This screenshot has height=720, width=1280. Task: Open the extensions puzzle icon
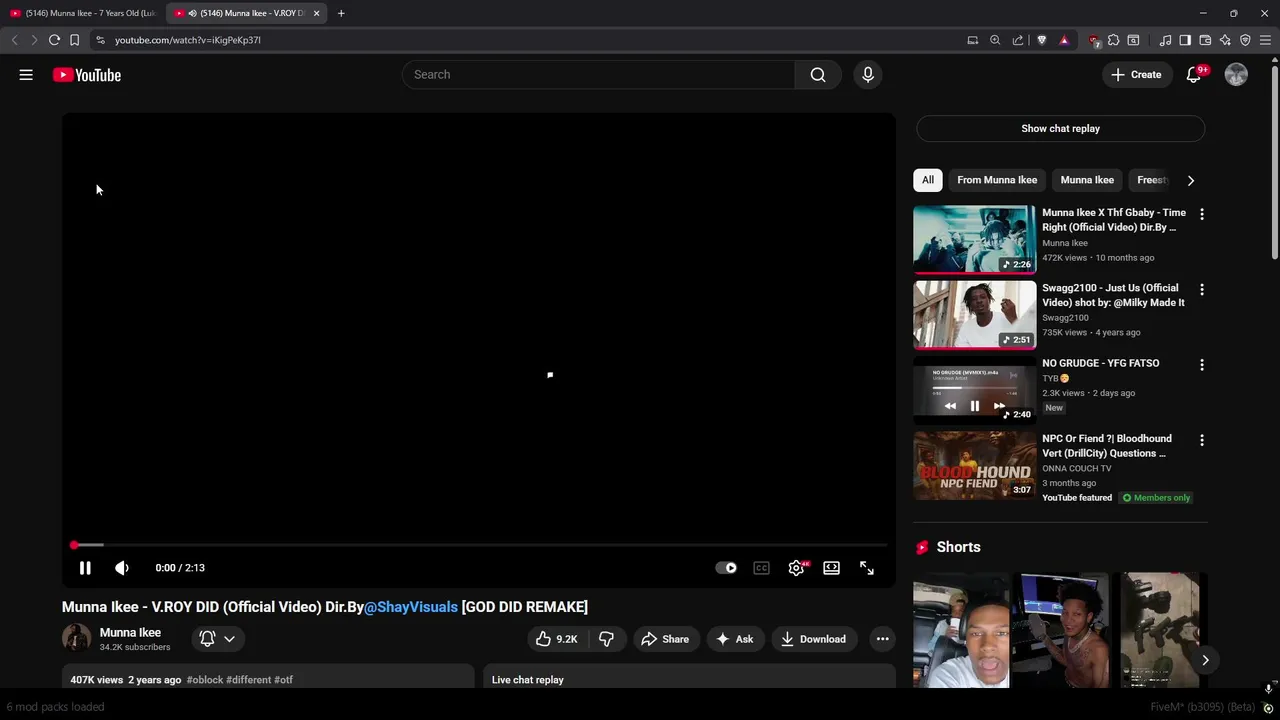tap(1113, 40)
